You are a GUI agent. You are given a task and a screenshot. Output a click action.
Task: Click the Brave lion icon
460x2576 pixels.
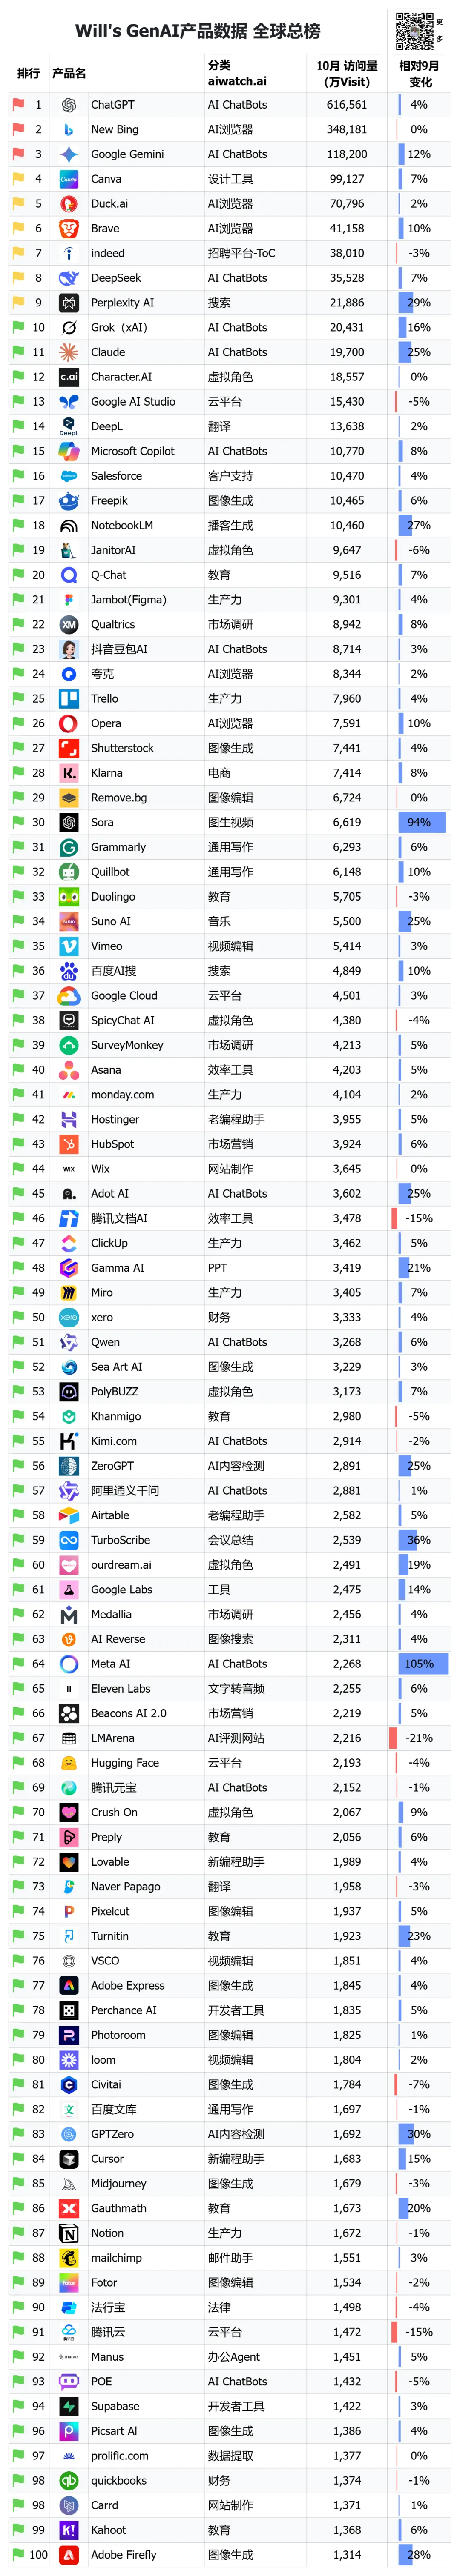pos(69,229)
